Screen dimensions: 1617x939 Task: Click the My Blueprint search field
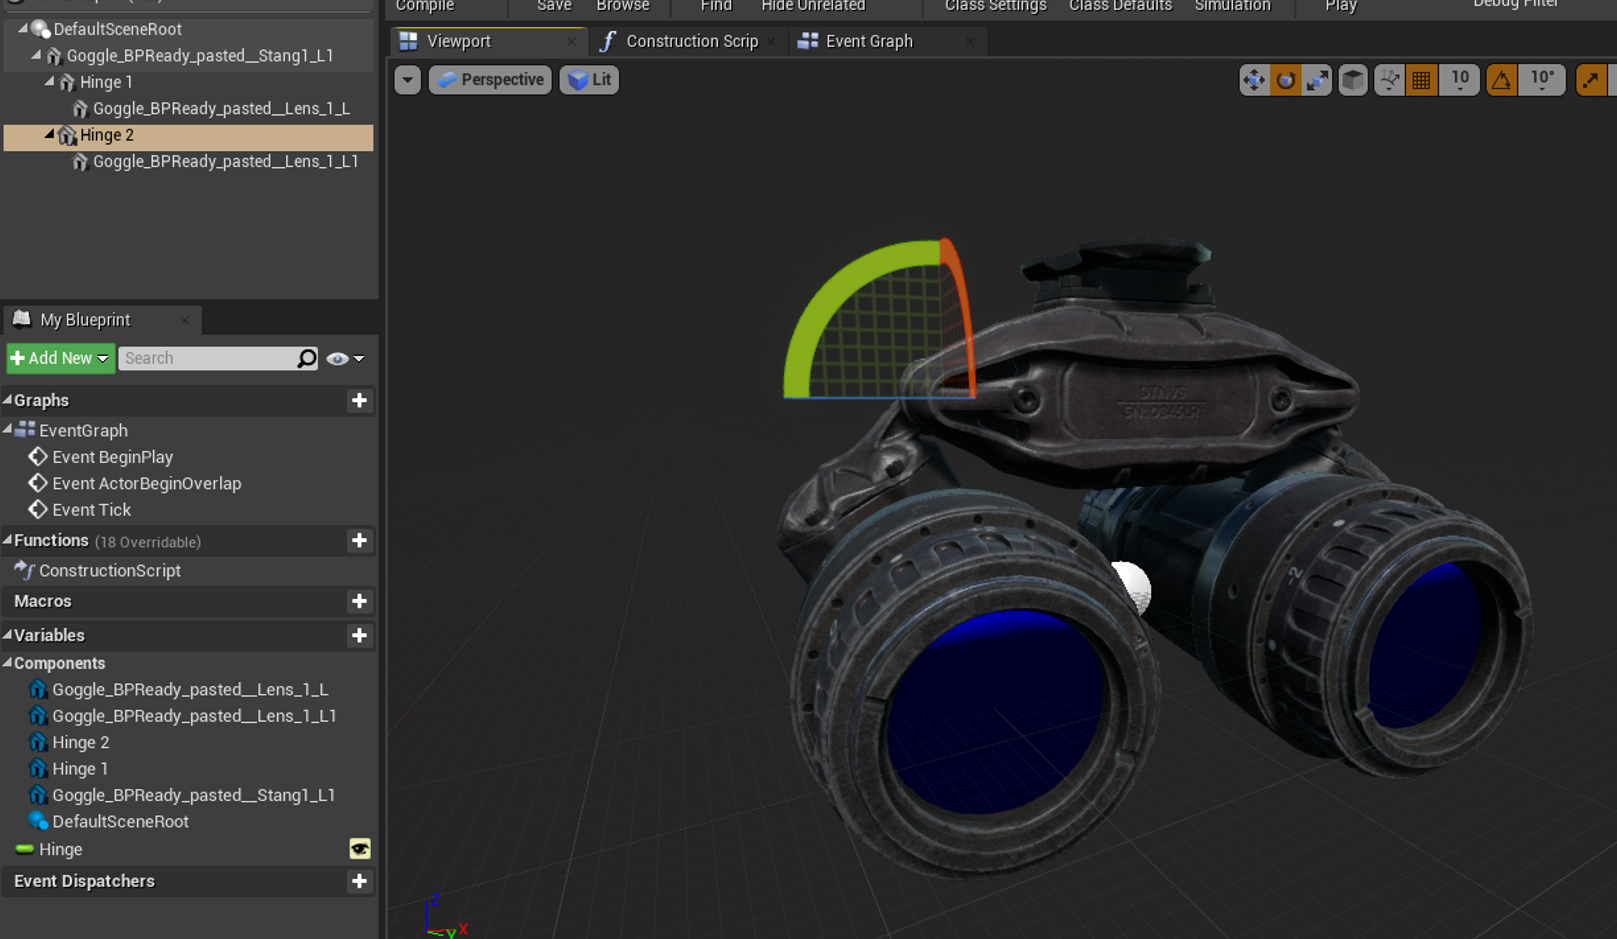[x=208, y=358]
